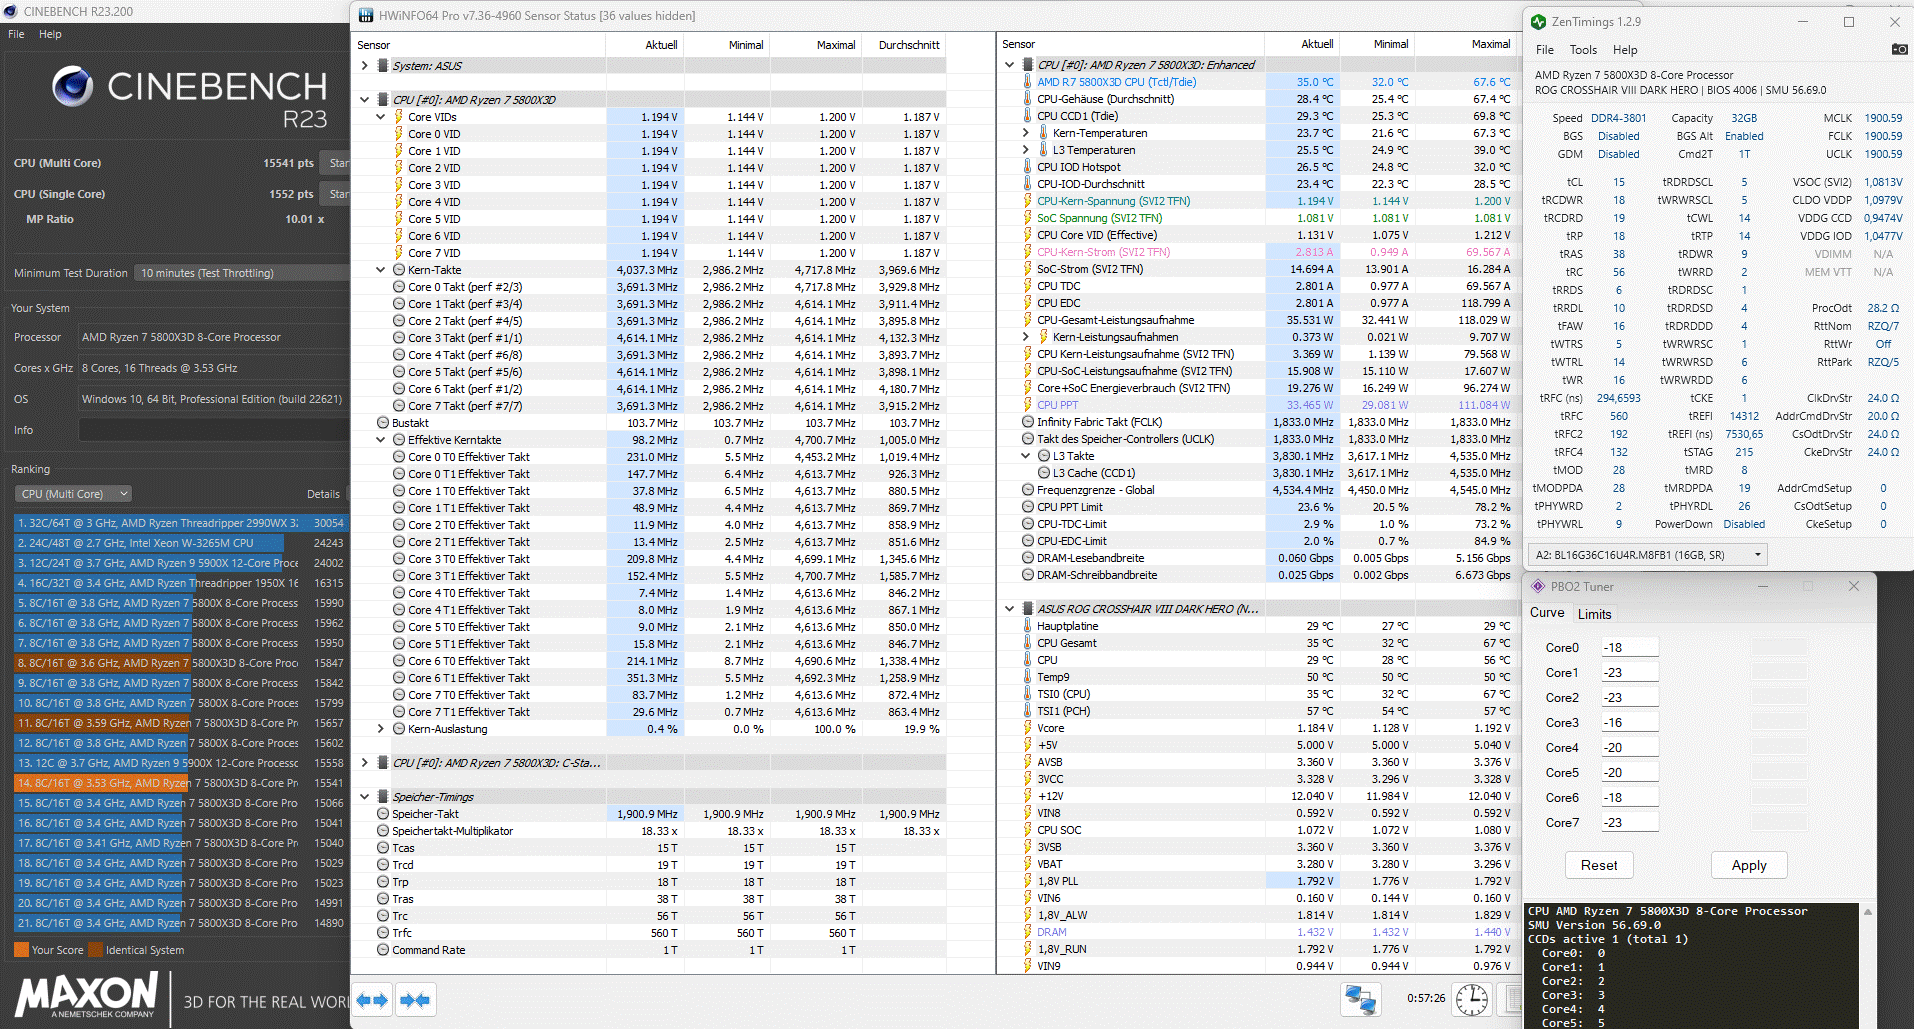
Task: Click the clock icon in HWiNFO toolbar
Action: (x=1472, y=999)
